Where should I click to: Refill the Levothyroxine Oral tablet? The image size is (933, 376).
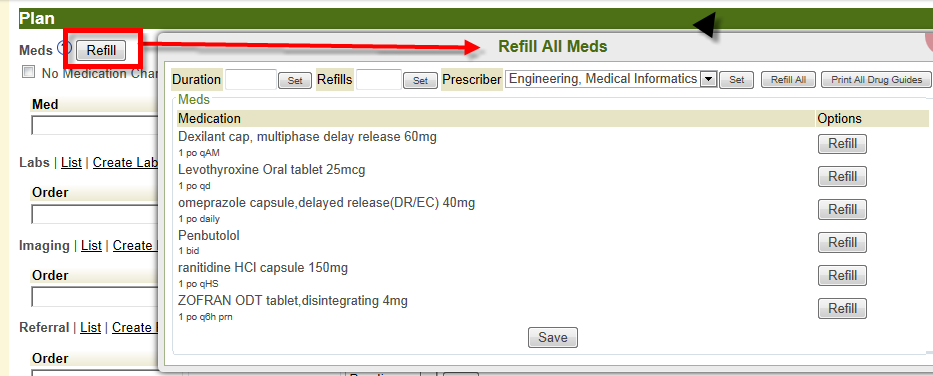pos(842,177)
